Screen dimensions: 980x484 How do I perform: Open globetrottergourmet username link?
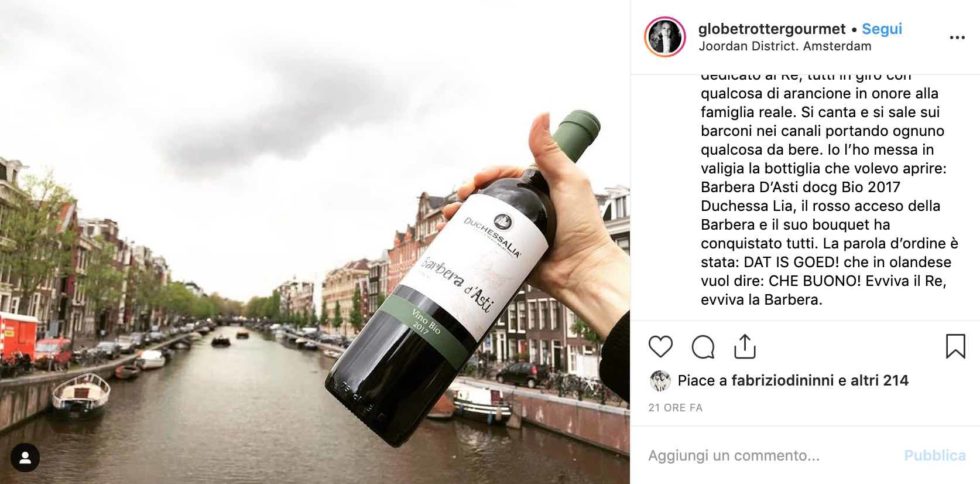click(772, 29)
